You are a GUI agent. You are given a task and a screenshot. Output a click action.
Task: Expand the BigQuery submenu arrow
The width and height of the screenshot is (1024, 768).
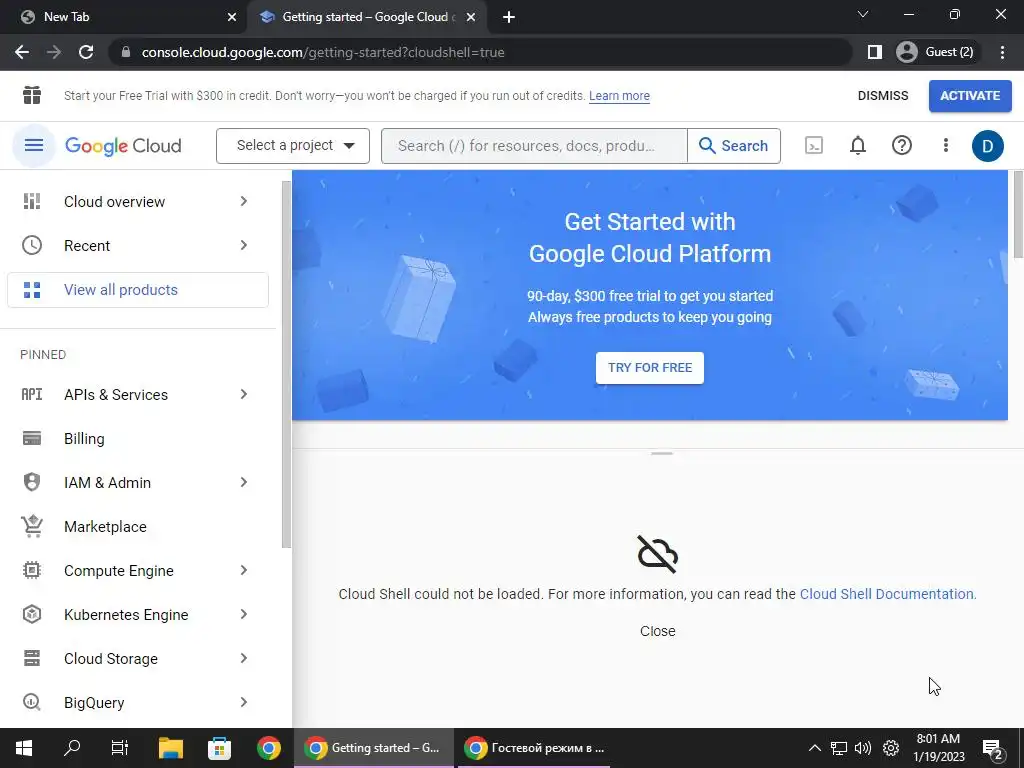tap(244, 702)
